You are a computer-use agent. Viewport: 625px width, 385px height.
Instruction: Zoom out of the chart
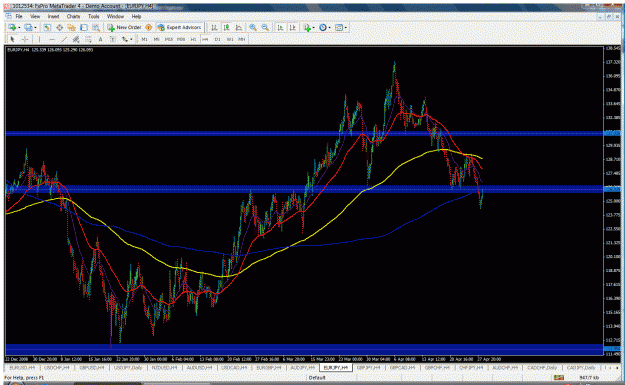(x=265, y=27)
